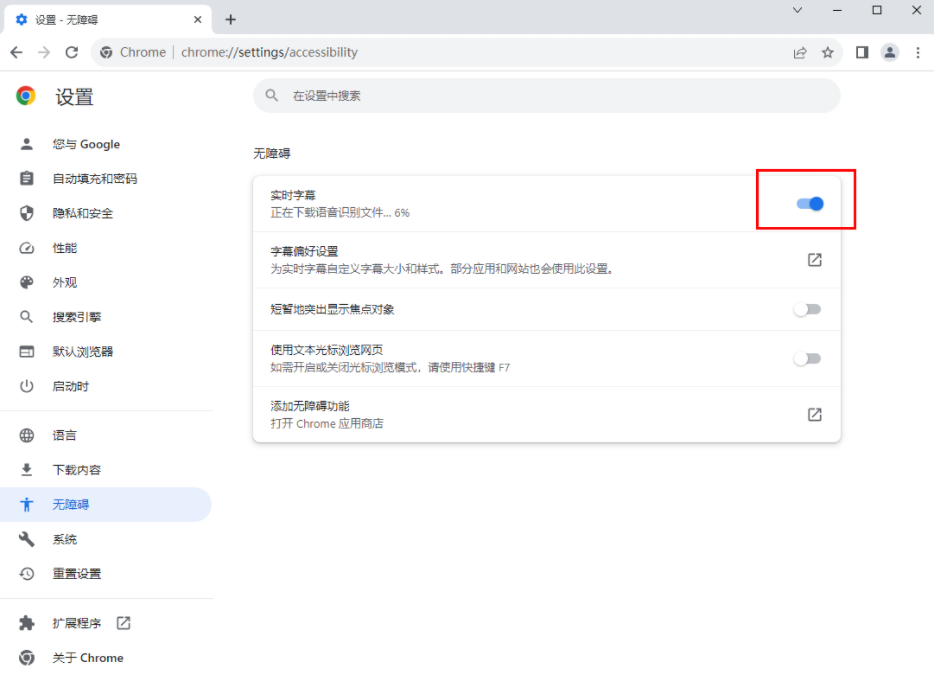This screenshot has height=681, width=934.
Task: Open the 性能 settings section
Action: pyautogui.click(x=106, y=248)
